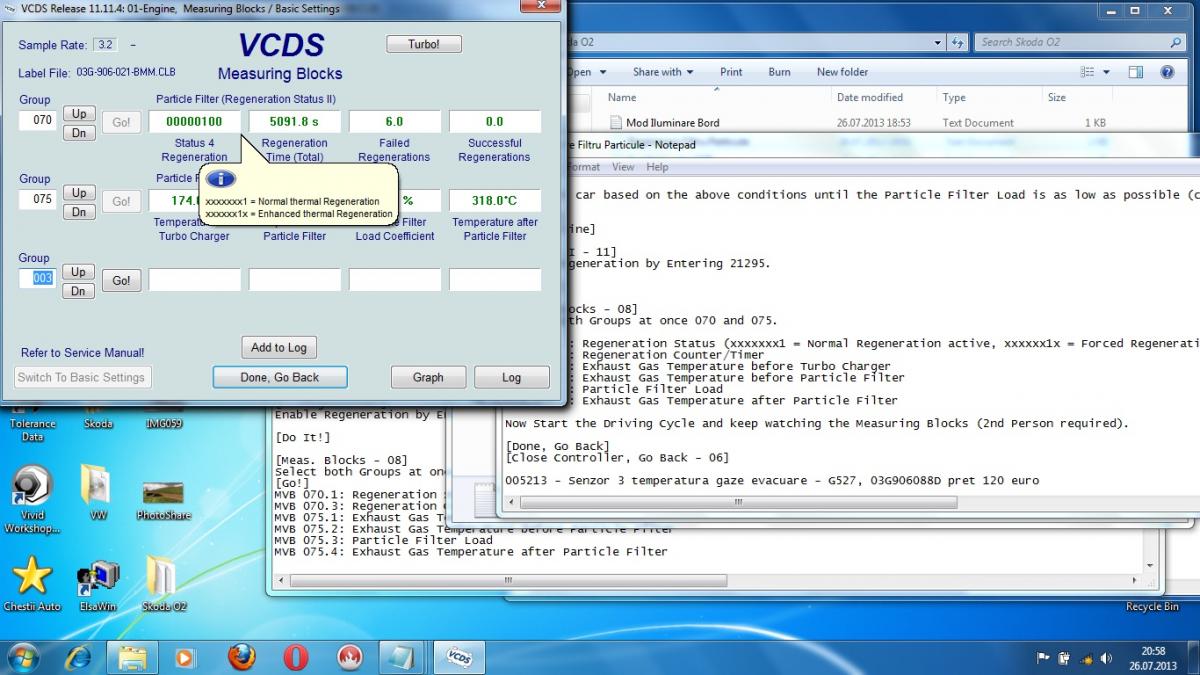1200x675 pixels.
Task: Open the Notepad Help menu
Action: click(657, 167)
